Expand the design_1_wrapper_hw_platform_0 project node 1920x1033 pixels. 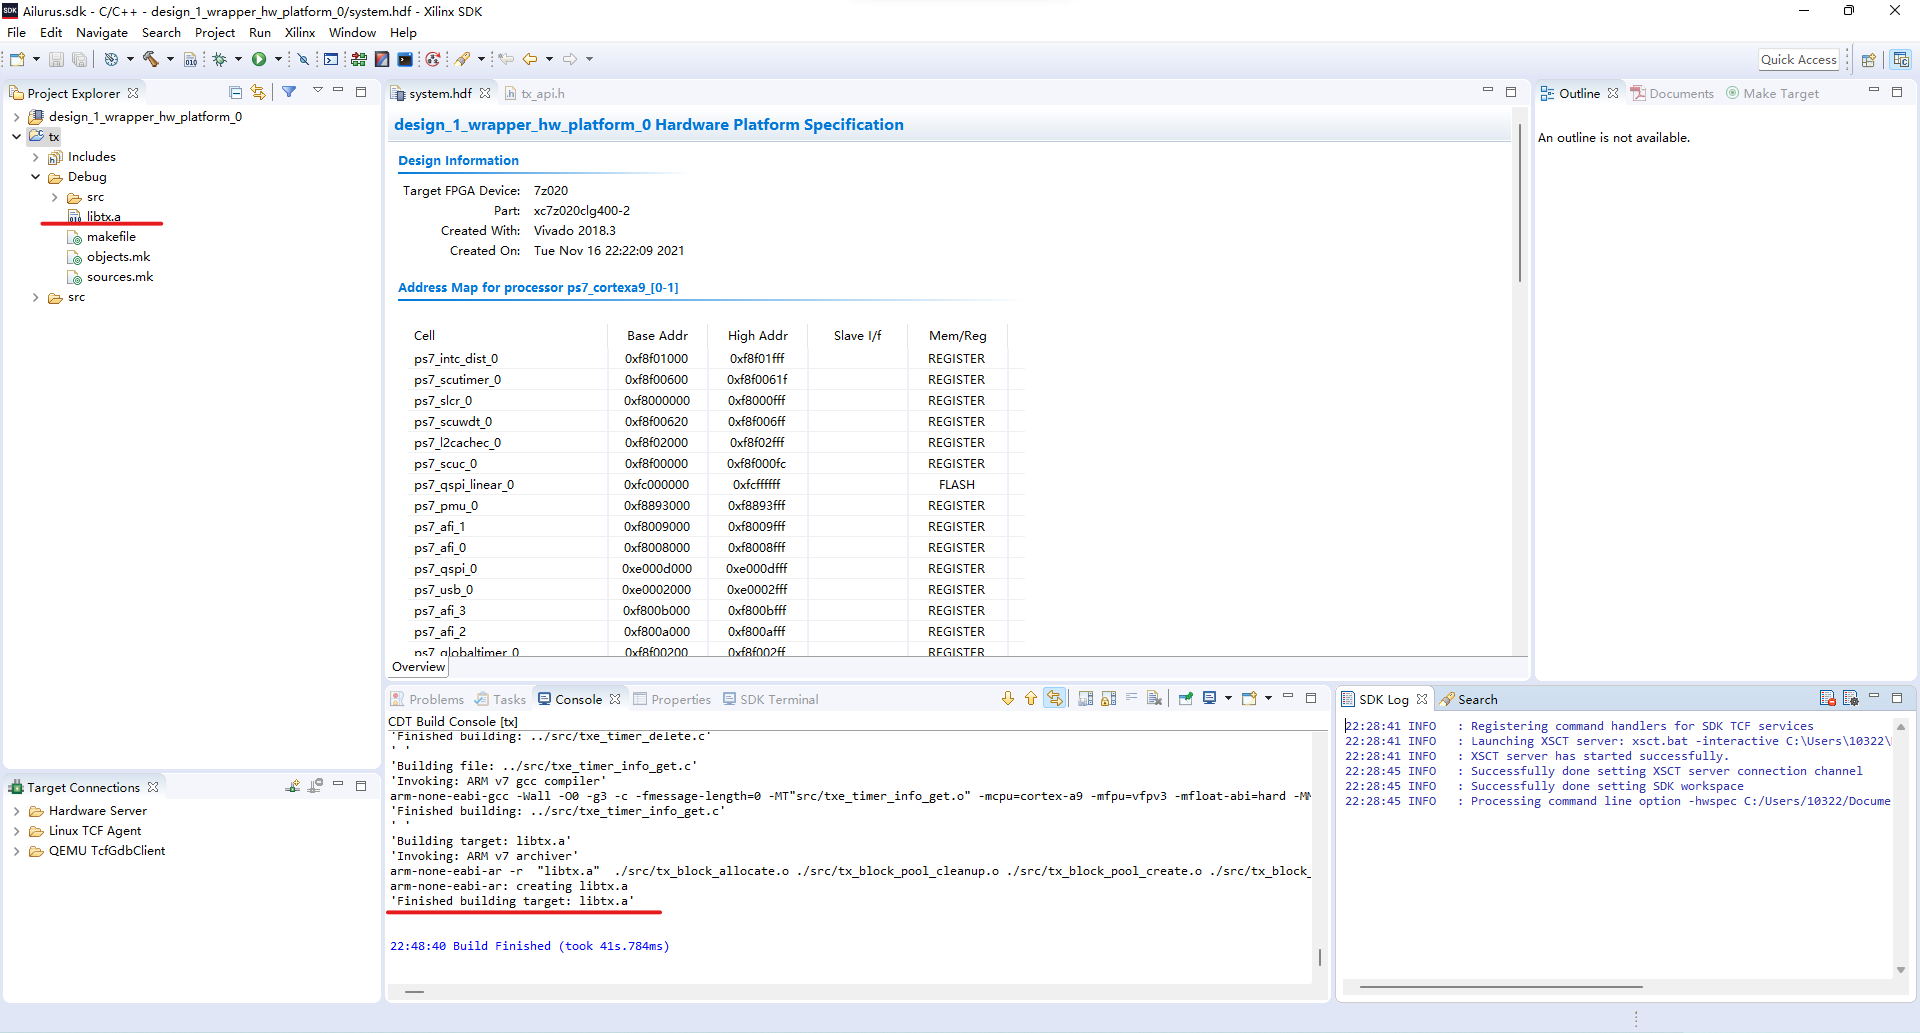[x=16, y=117]
